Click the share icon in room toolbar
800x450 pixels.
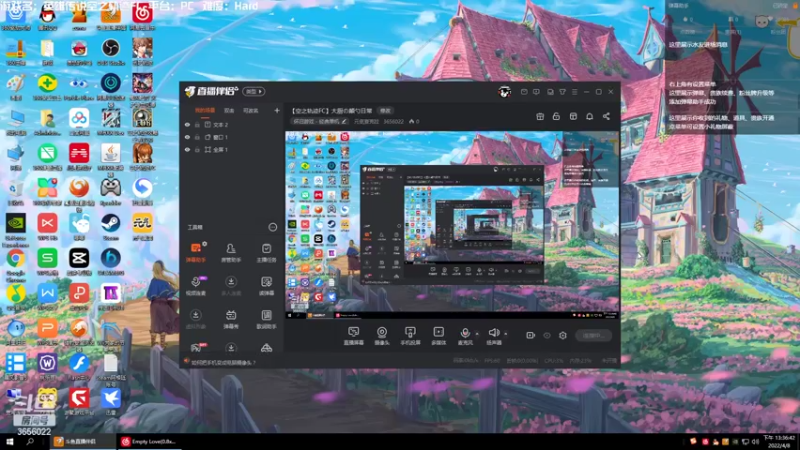tap(606, 116)
